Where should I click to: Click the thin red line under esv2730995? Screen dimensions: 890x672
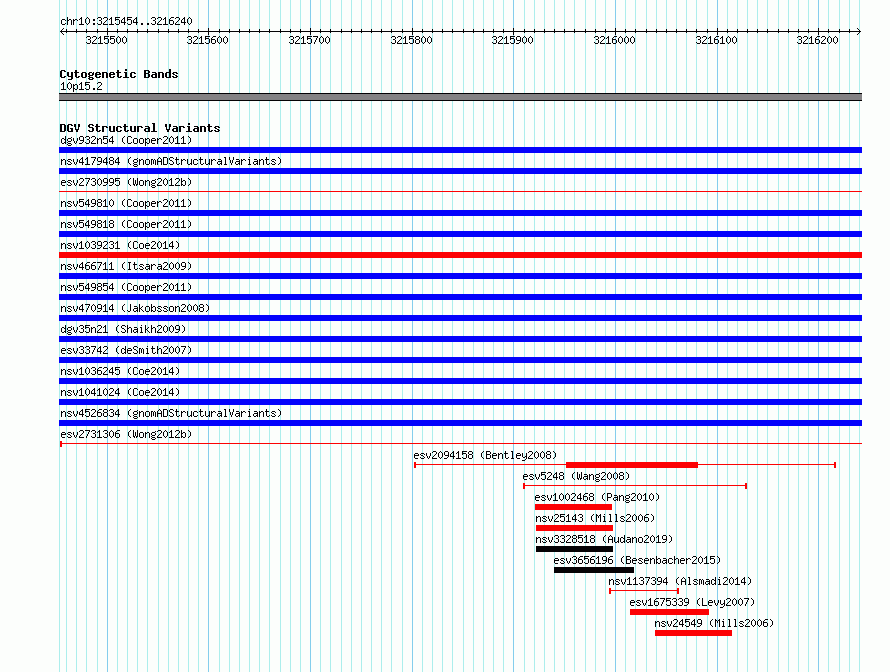pyautogui.click(x=460, y=192)
